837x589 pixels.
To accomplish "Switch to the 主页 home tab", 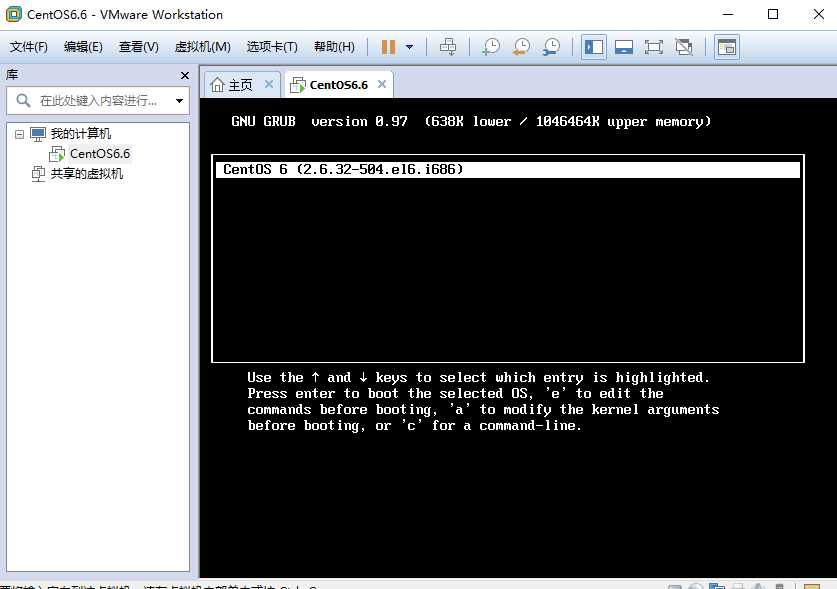I will tap(240, 85).
